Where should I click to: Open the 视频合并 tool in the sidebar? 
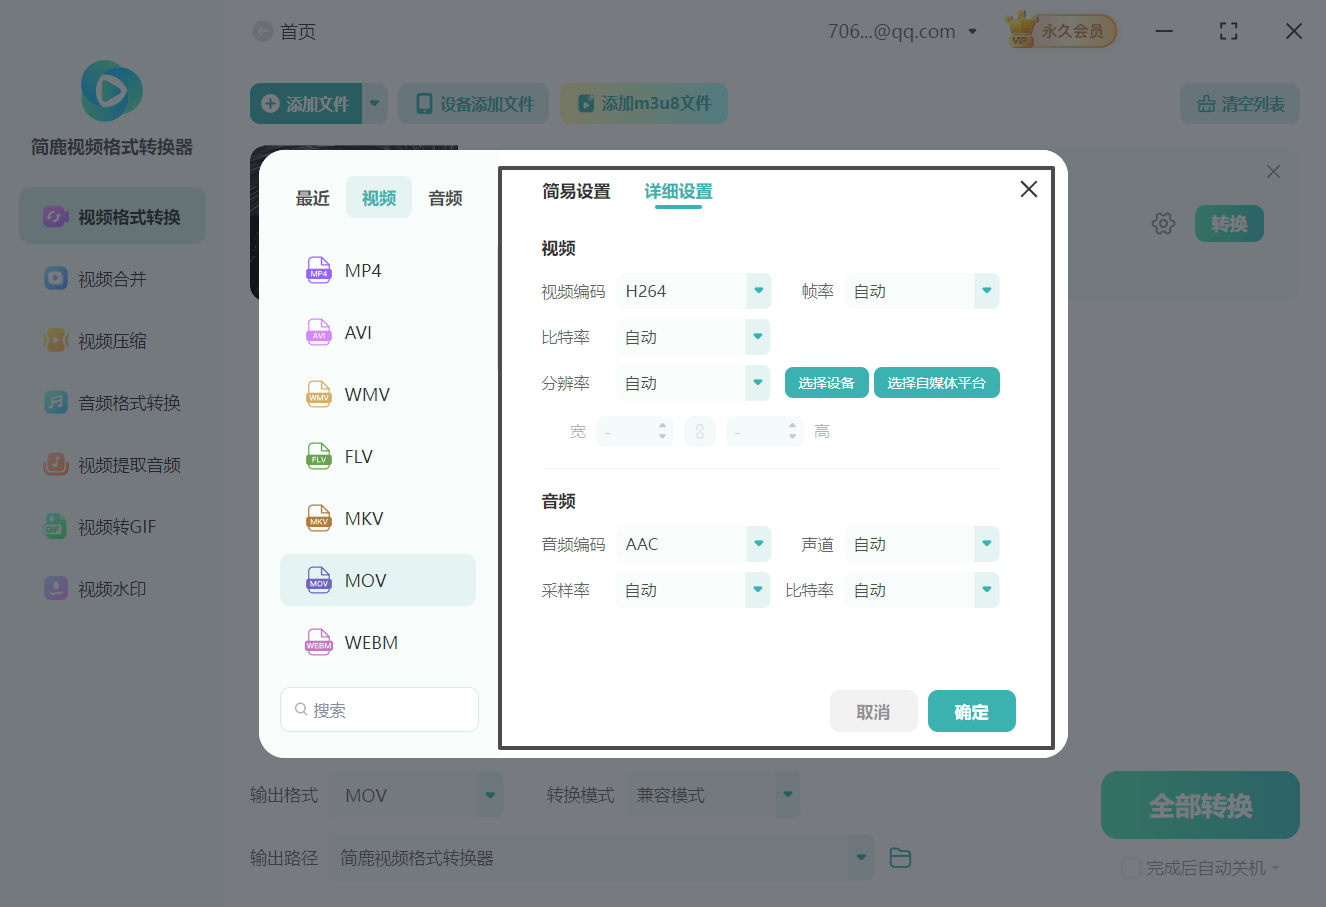112,278
